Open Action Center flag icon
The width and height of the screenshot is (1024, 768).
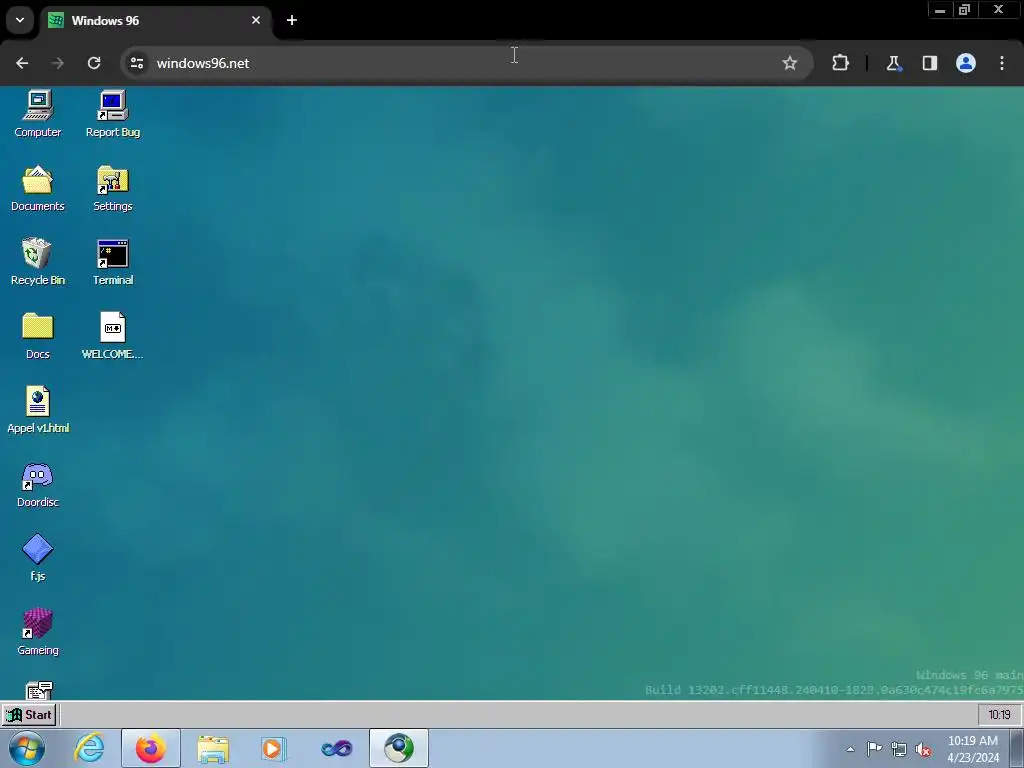874,748
